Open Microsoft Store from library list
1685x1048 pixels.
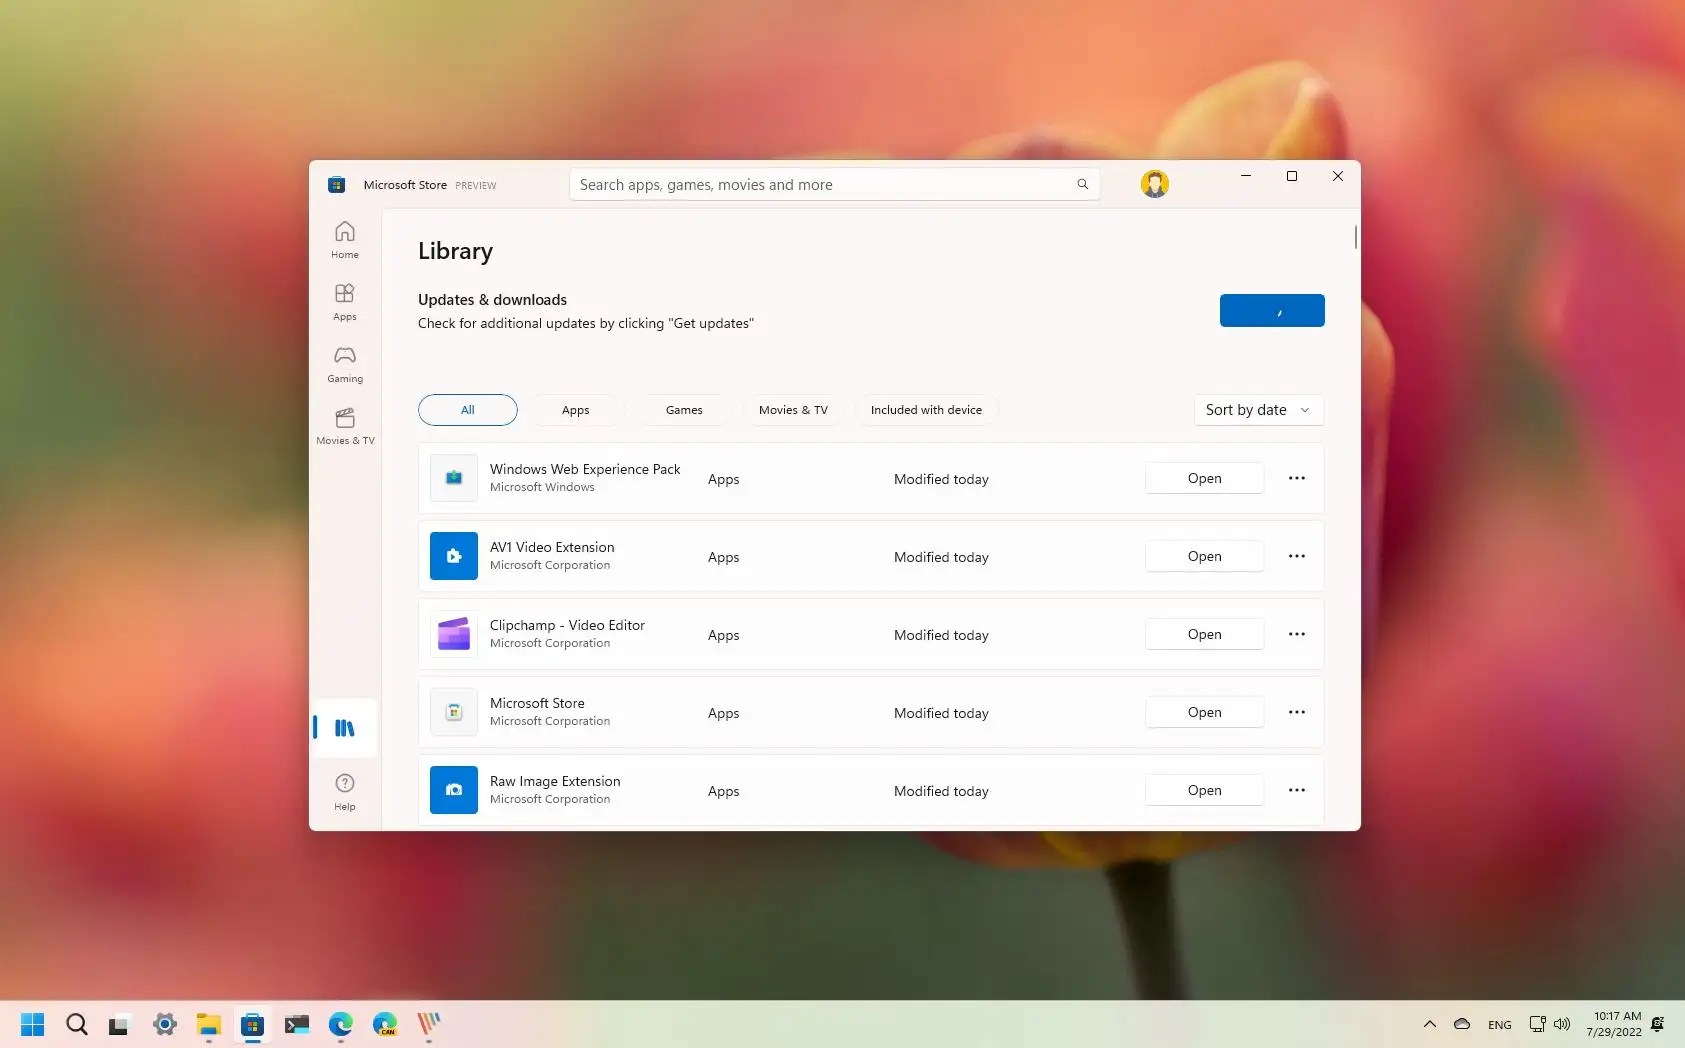pyautogui.click(x=1205, y=712)
